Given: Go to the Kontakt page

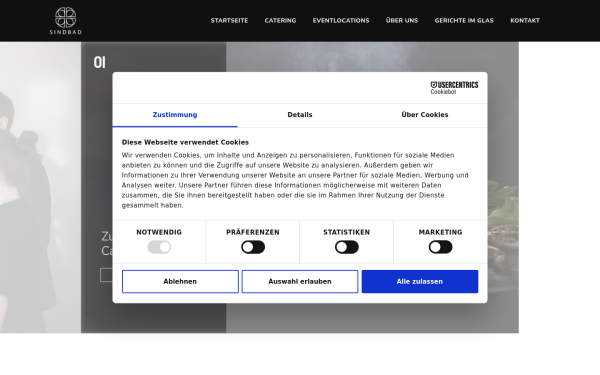Looking at the screenshot, I should tap(525, 21).
